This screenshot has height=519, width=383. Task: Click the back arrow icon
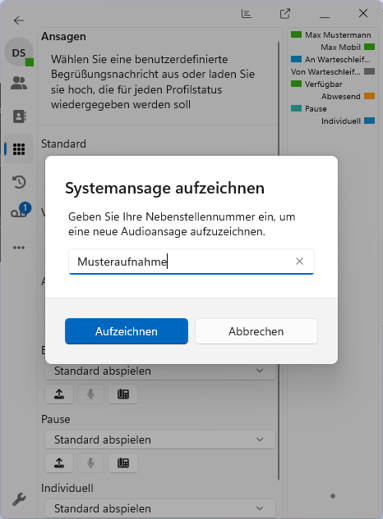(19, 21)
